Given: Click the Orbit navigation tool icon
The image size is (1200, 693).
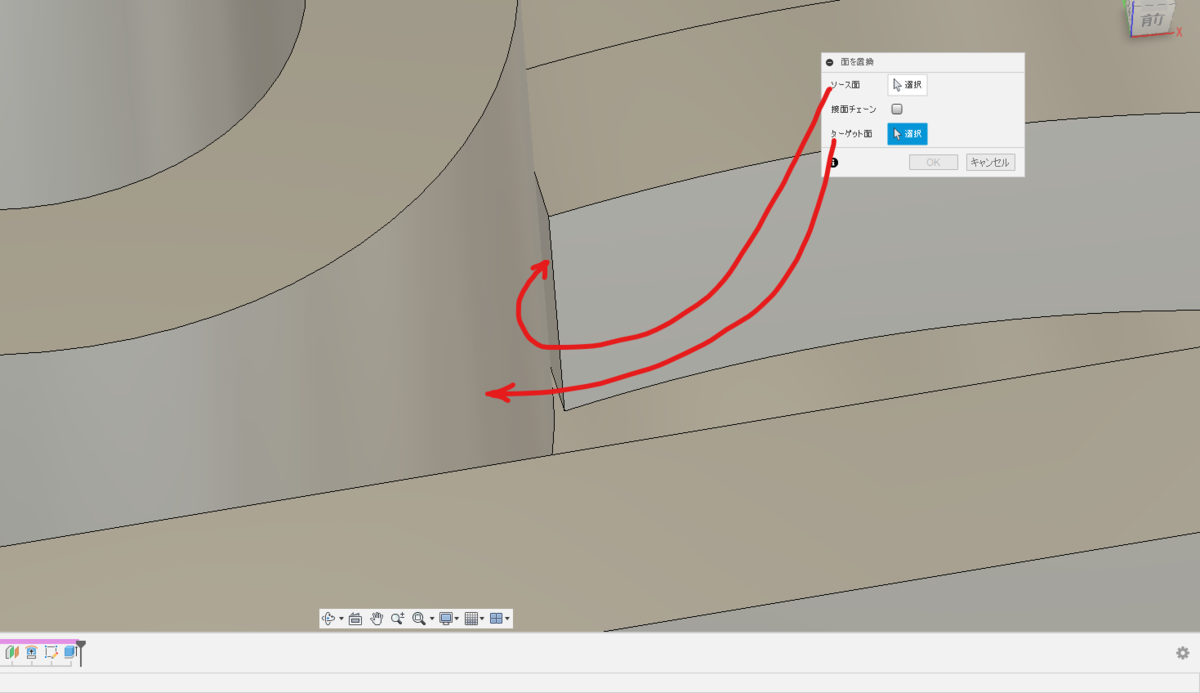Looking at the screenshot, I should 328,618.
